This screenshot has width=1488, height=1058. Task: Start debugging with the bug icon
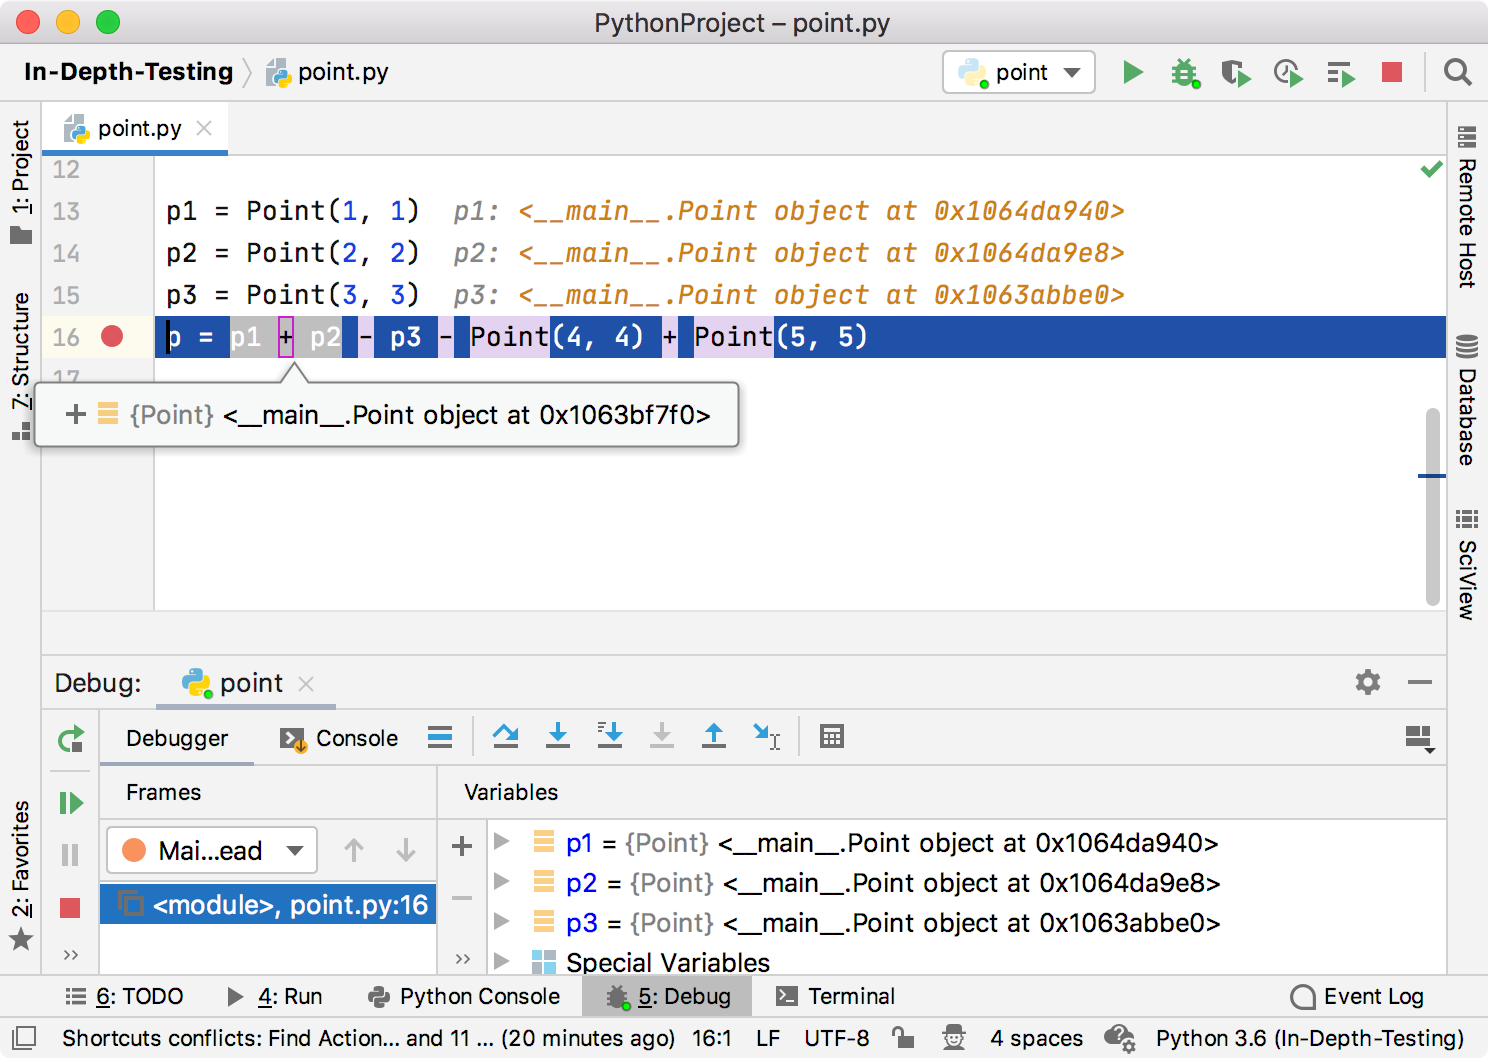point(1185,72)
